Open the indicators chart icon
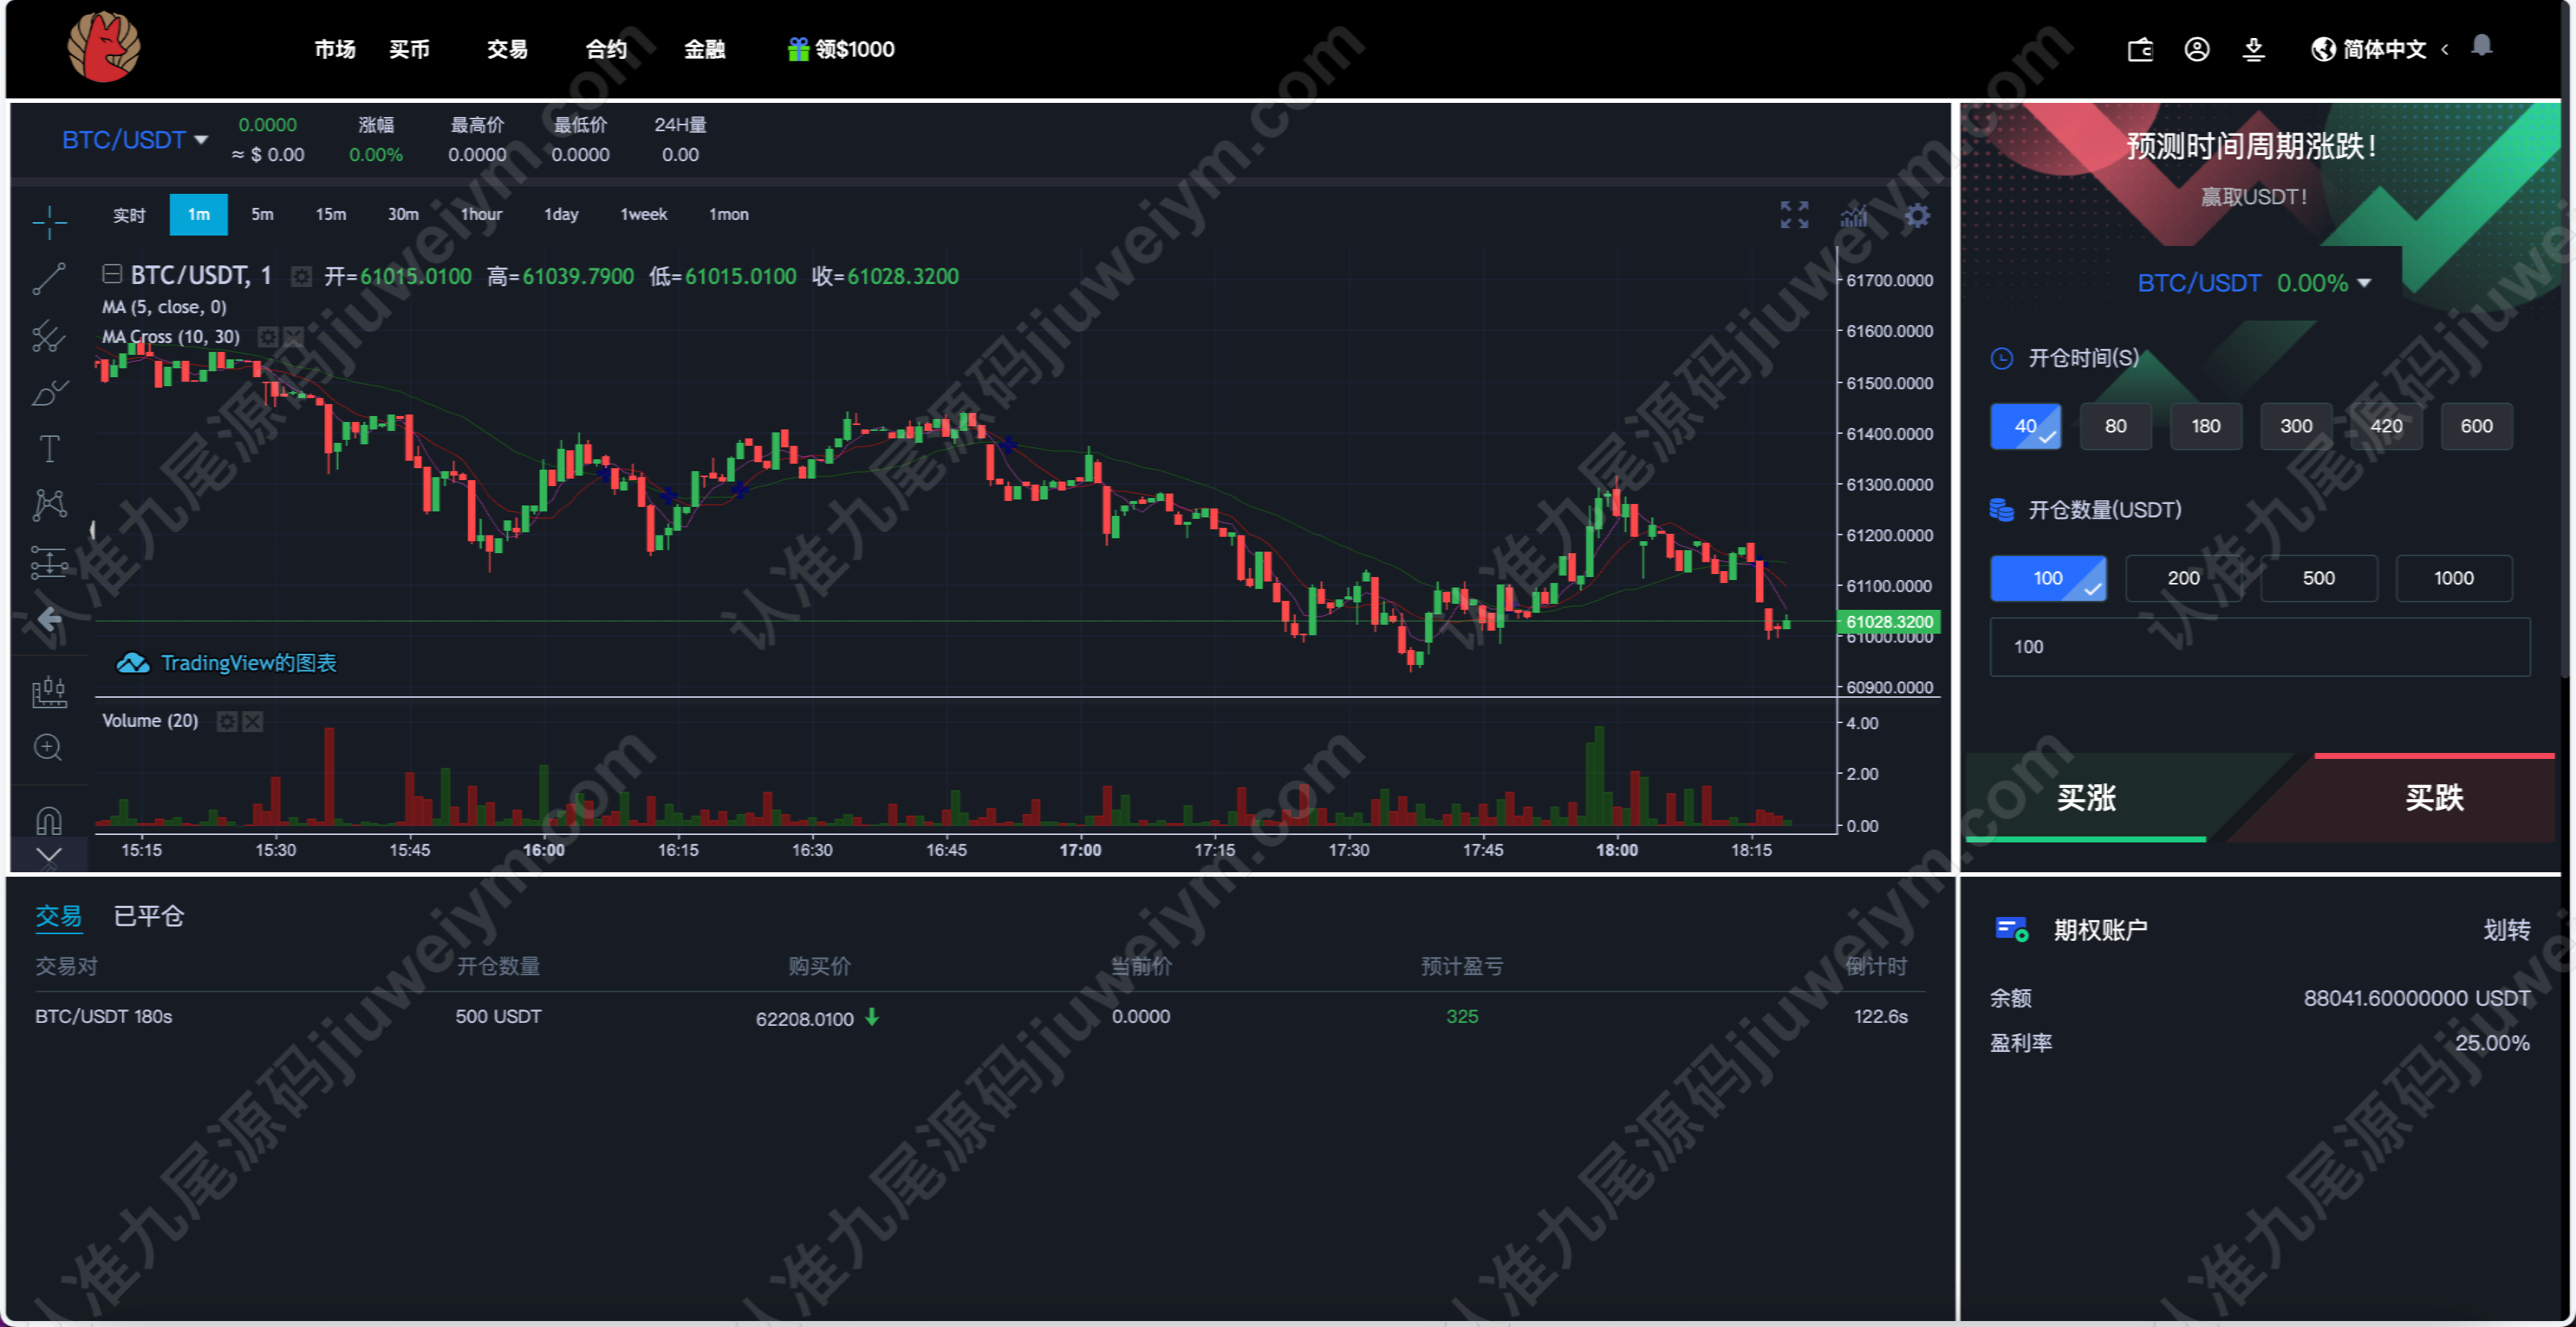This screenshot has width=2576, height=1327. pos(1854,215)
